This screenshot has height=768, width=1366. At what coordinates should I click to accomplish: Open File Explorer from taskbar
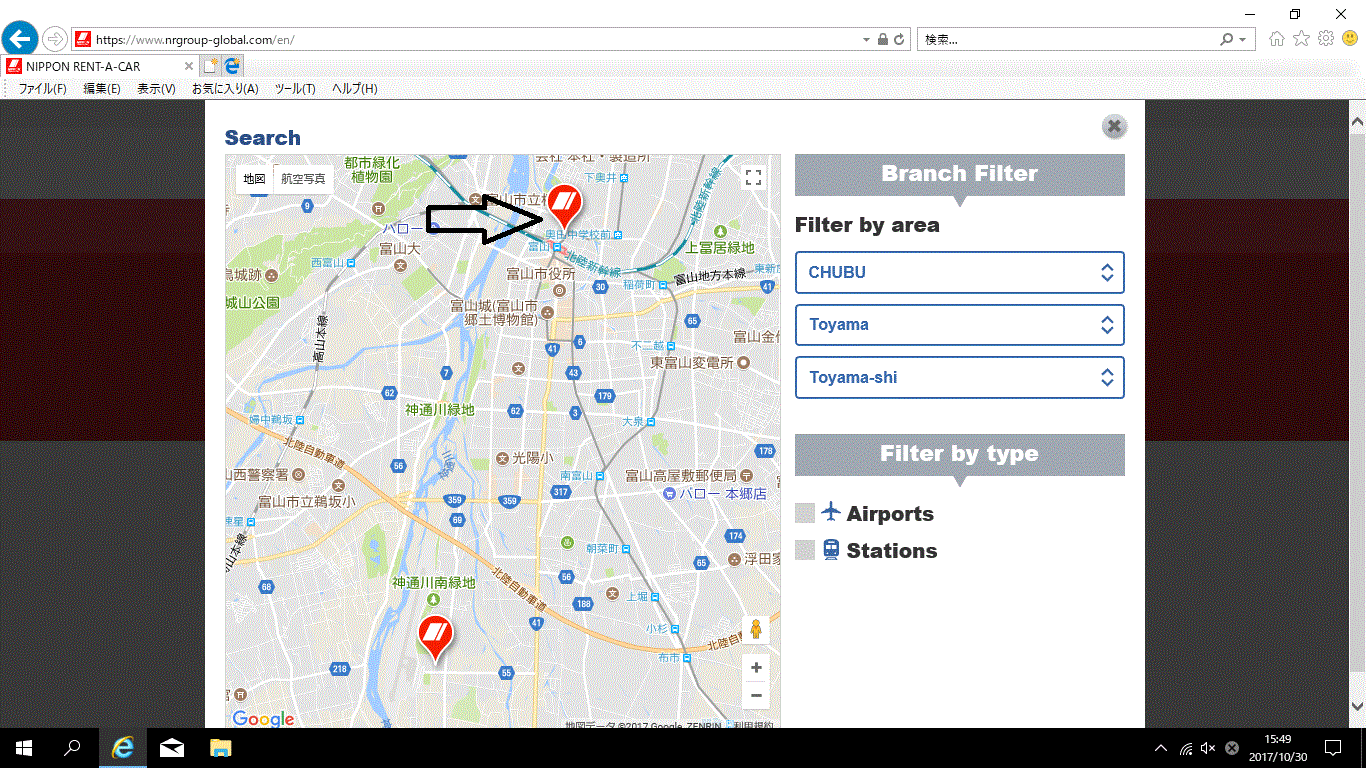pyautogui.click(x=220, y=747)
